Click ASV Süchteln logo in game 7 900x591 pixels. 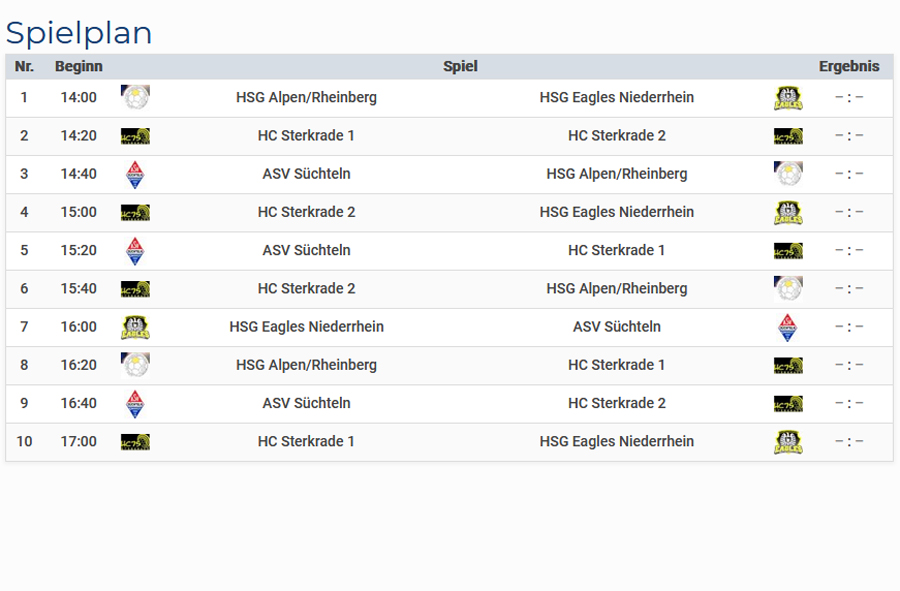[788, 328]
